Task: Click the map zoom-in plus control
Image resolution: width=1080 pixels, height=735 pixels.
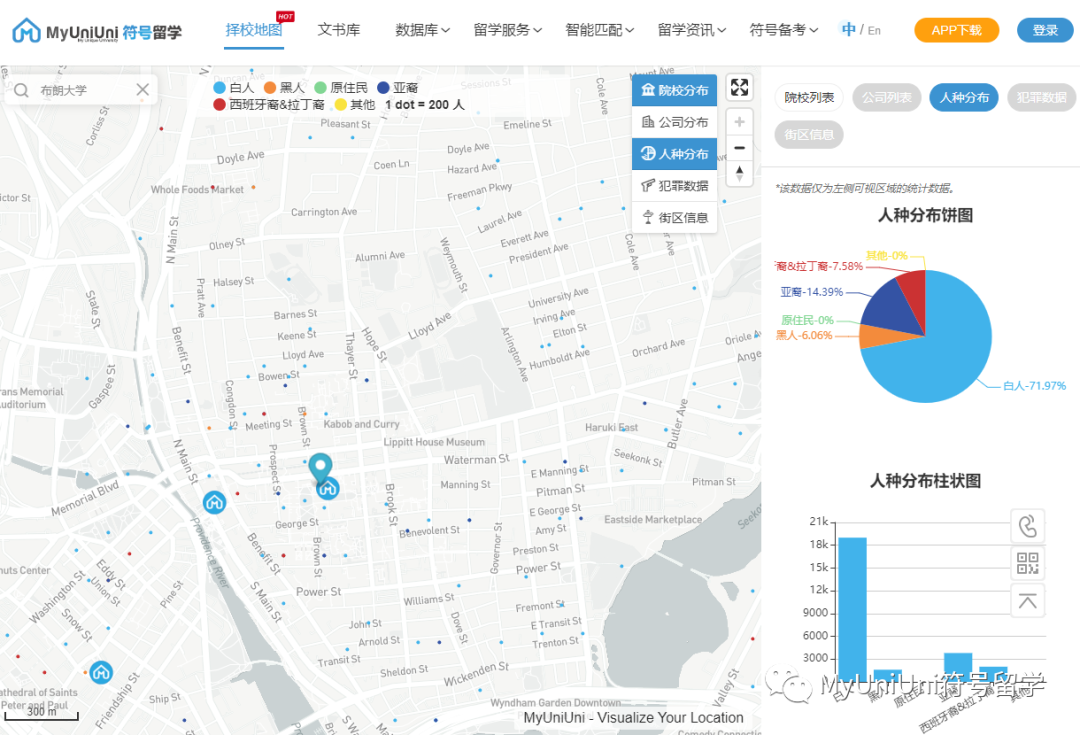Action: 739,121
